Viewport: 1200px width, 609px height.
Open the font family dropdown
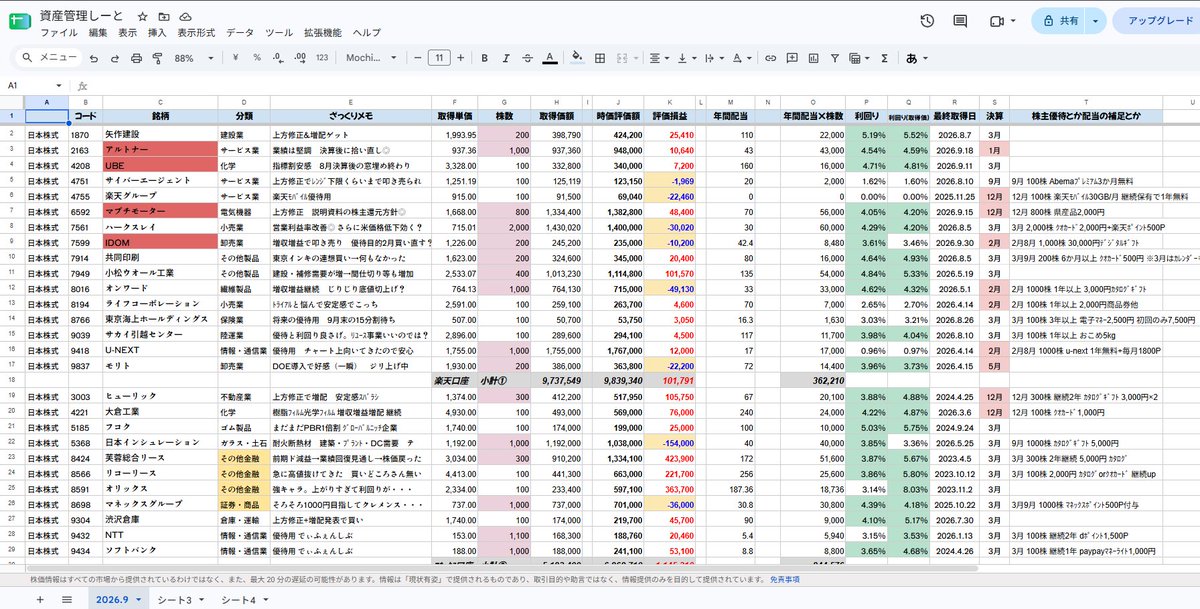(x=372, y=58)
